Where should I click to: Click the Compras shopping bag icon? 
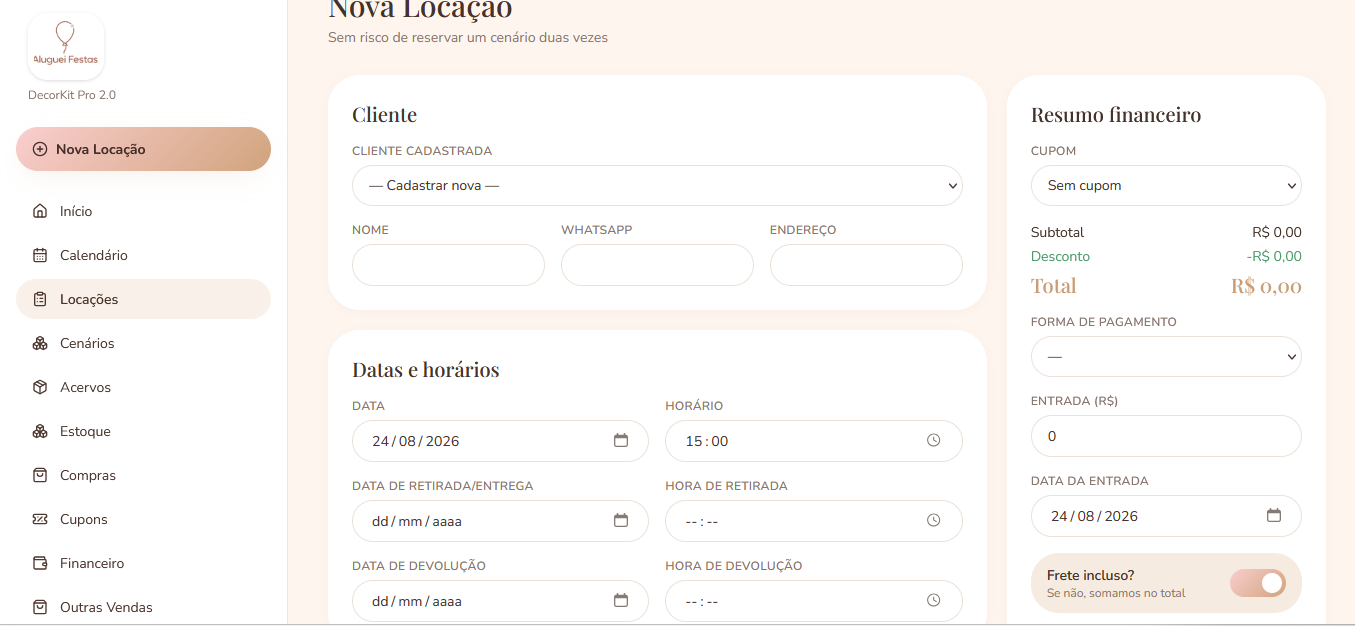point(40,475)
